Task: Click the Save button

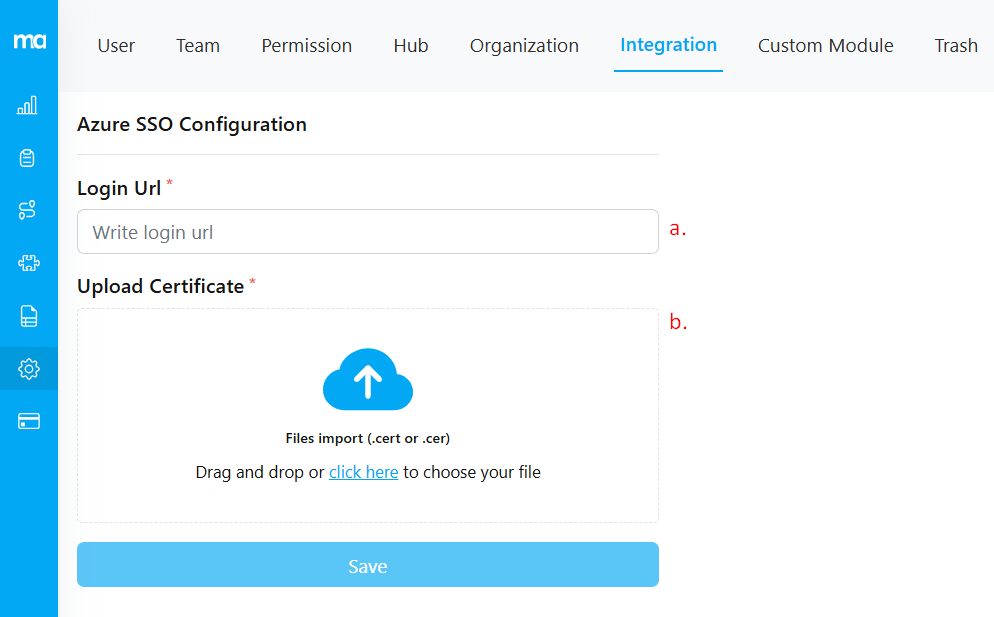Action: click(x=367, y=564)
